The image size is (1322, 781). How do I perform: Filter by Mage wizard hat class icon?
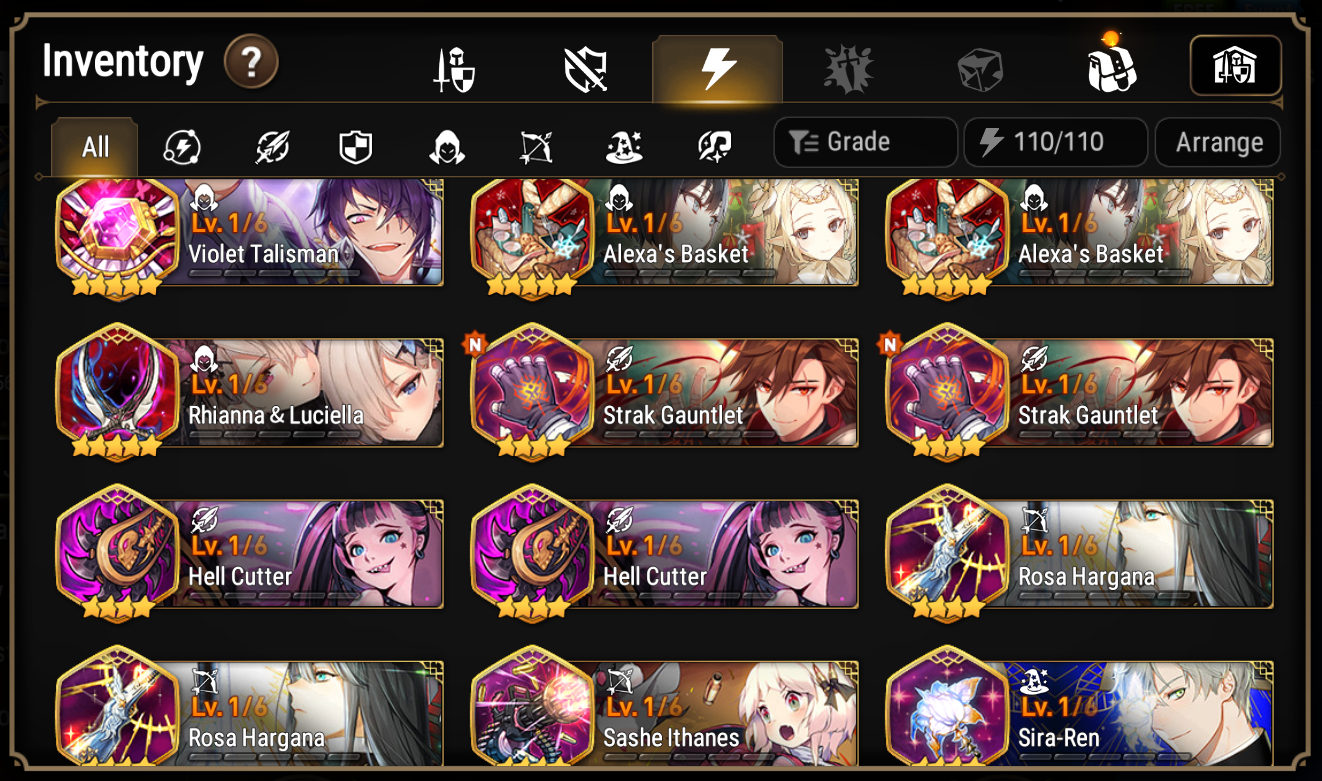tap(624, 148)
